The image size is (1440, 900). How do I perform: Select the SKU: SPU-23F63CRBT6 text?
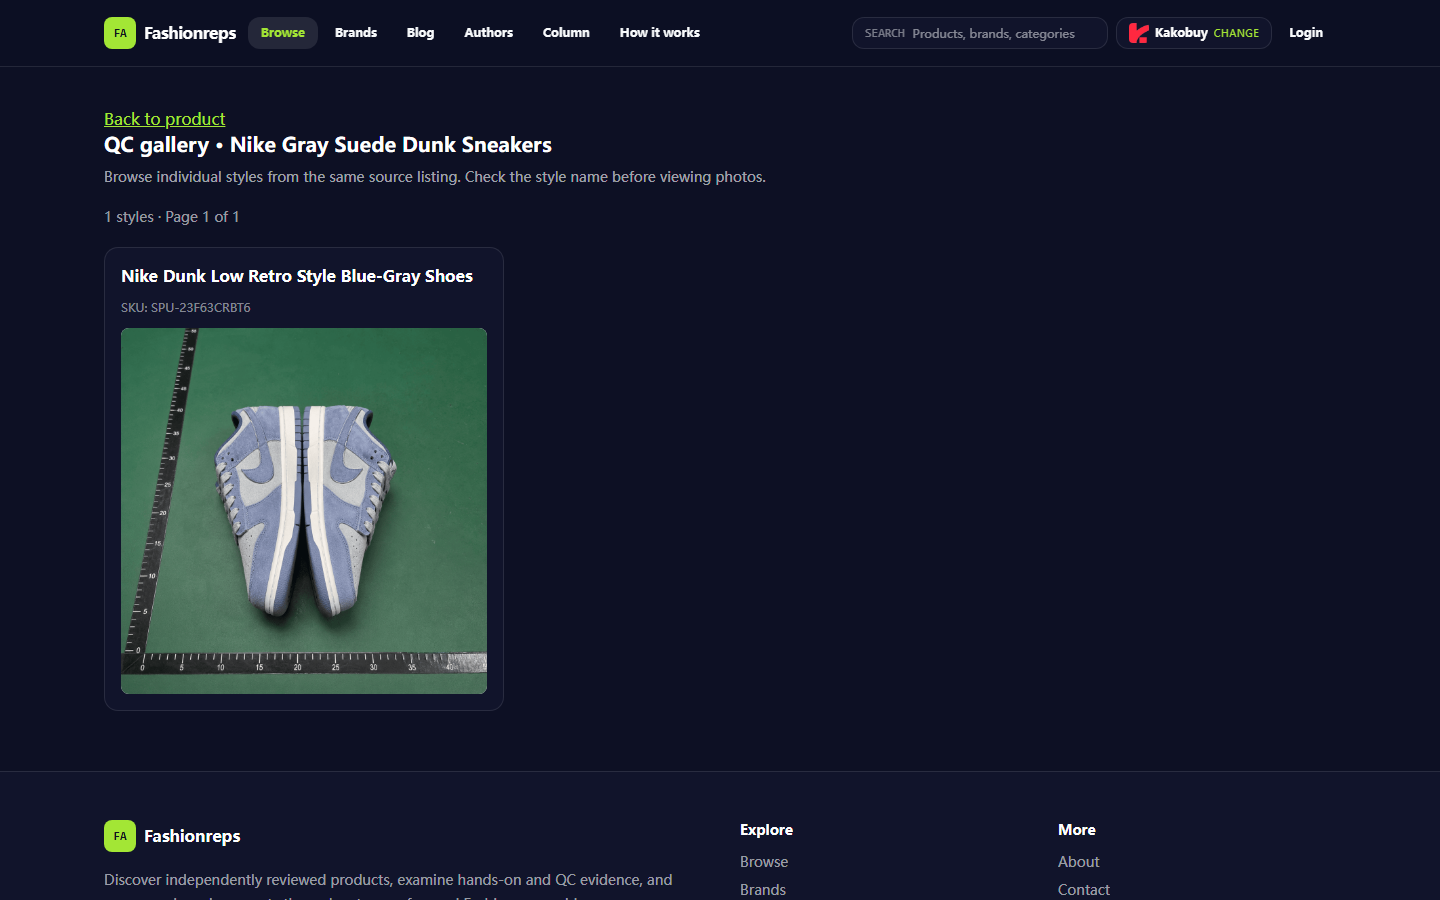pos(186,308)
